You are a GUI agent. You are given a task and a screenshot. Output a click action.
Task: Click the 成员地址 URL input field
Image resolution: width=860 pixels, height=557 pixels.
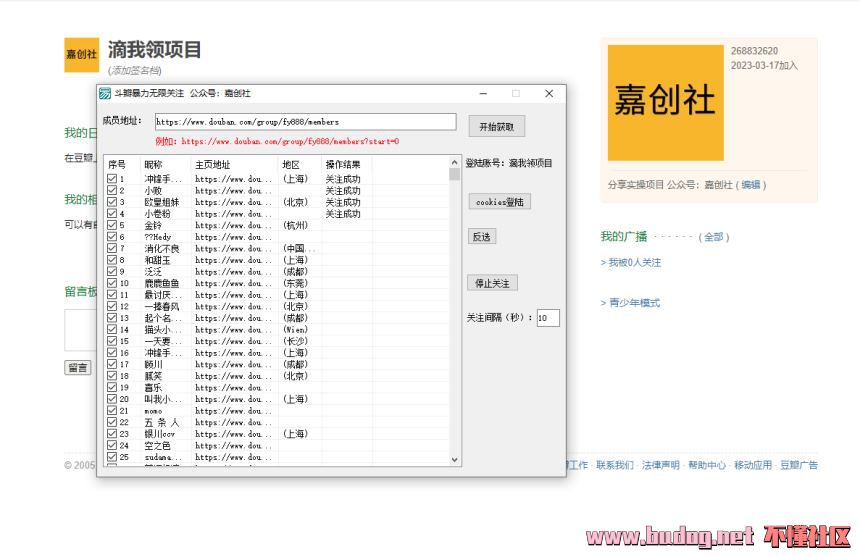coord(305,122)
